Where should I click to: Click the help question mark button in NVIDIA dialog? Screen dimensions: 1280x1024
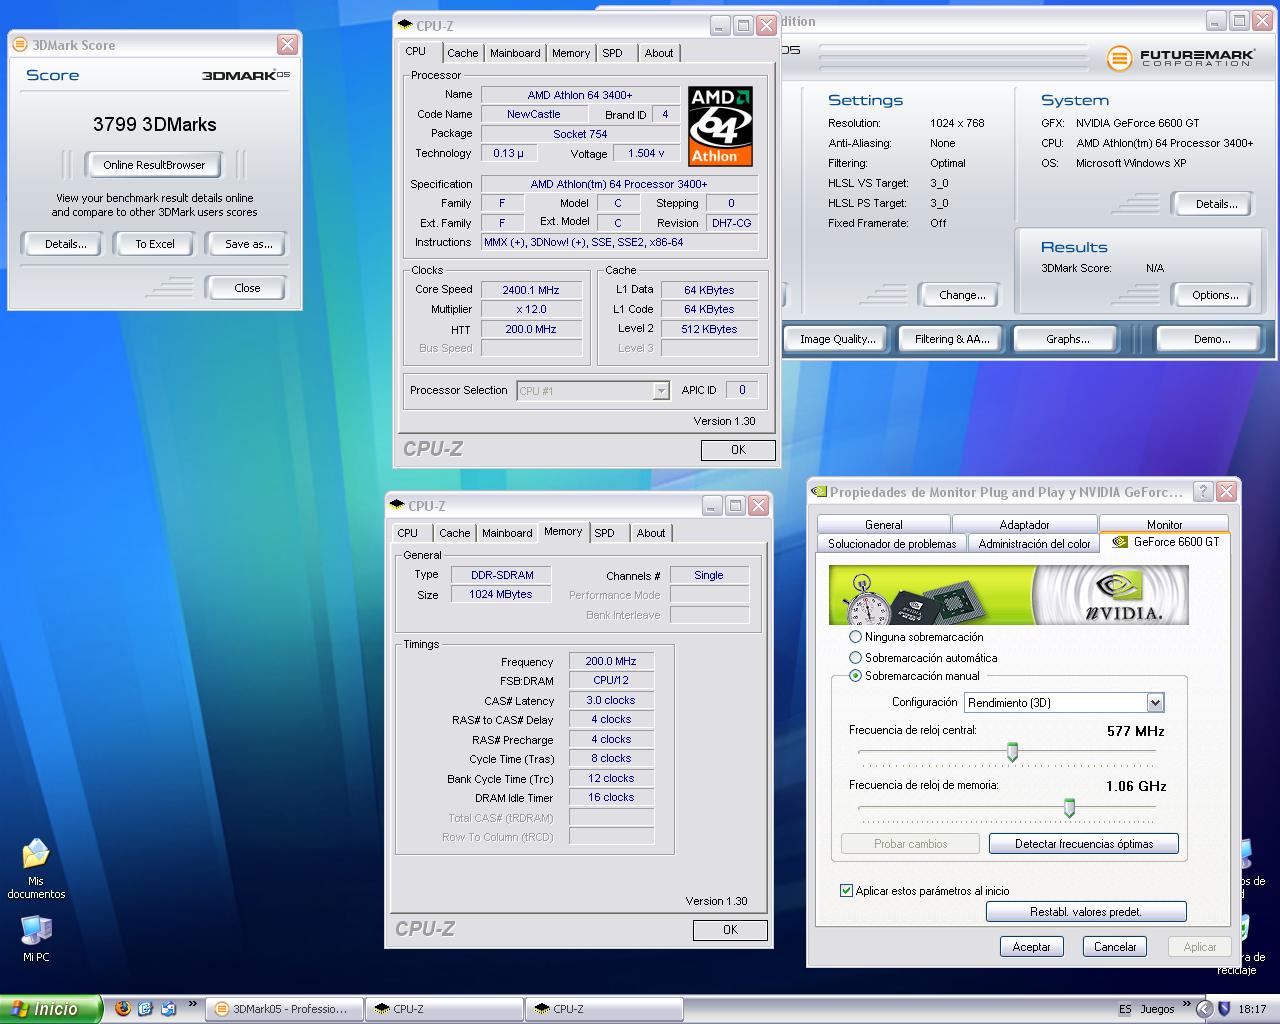pyautogui.click(x=1203, y=491)
